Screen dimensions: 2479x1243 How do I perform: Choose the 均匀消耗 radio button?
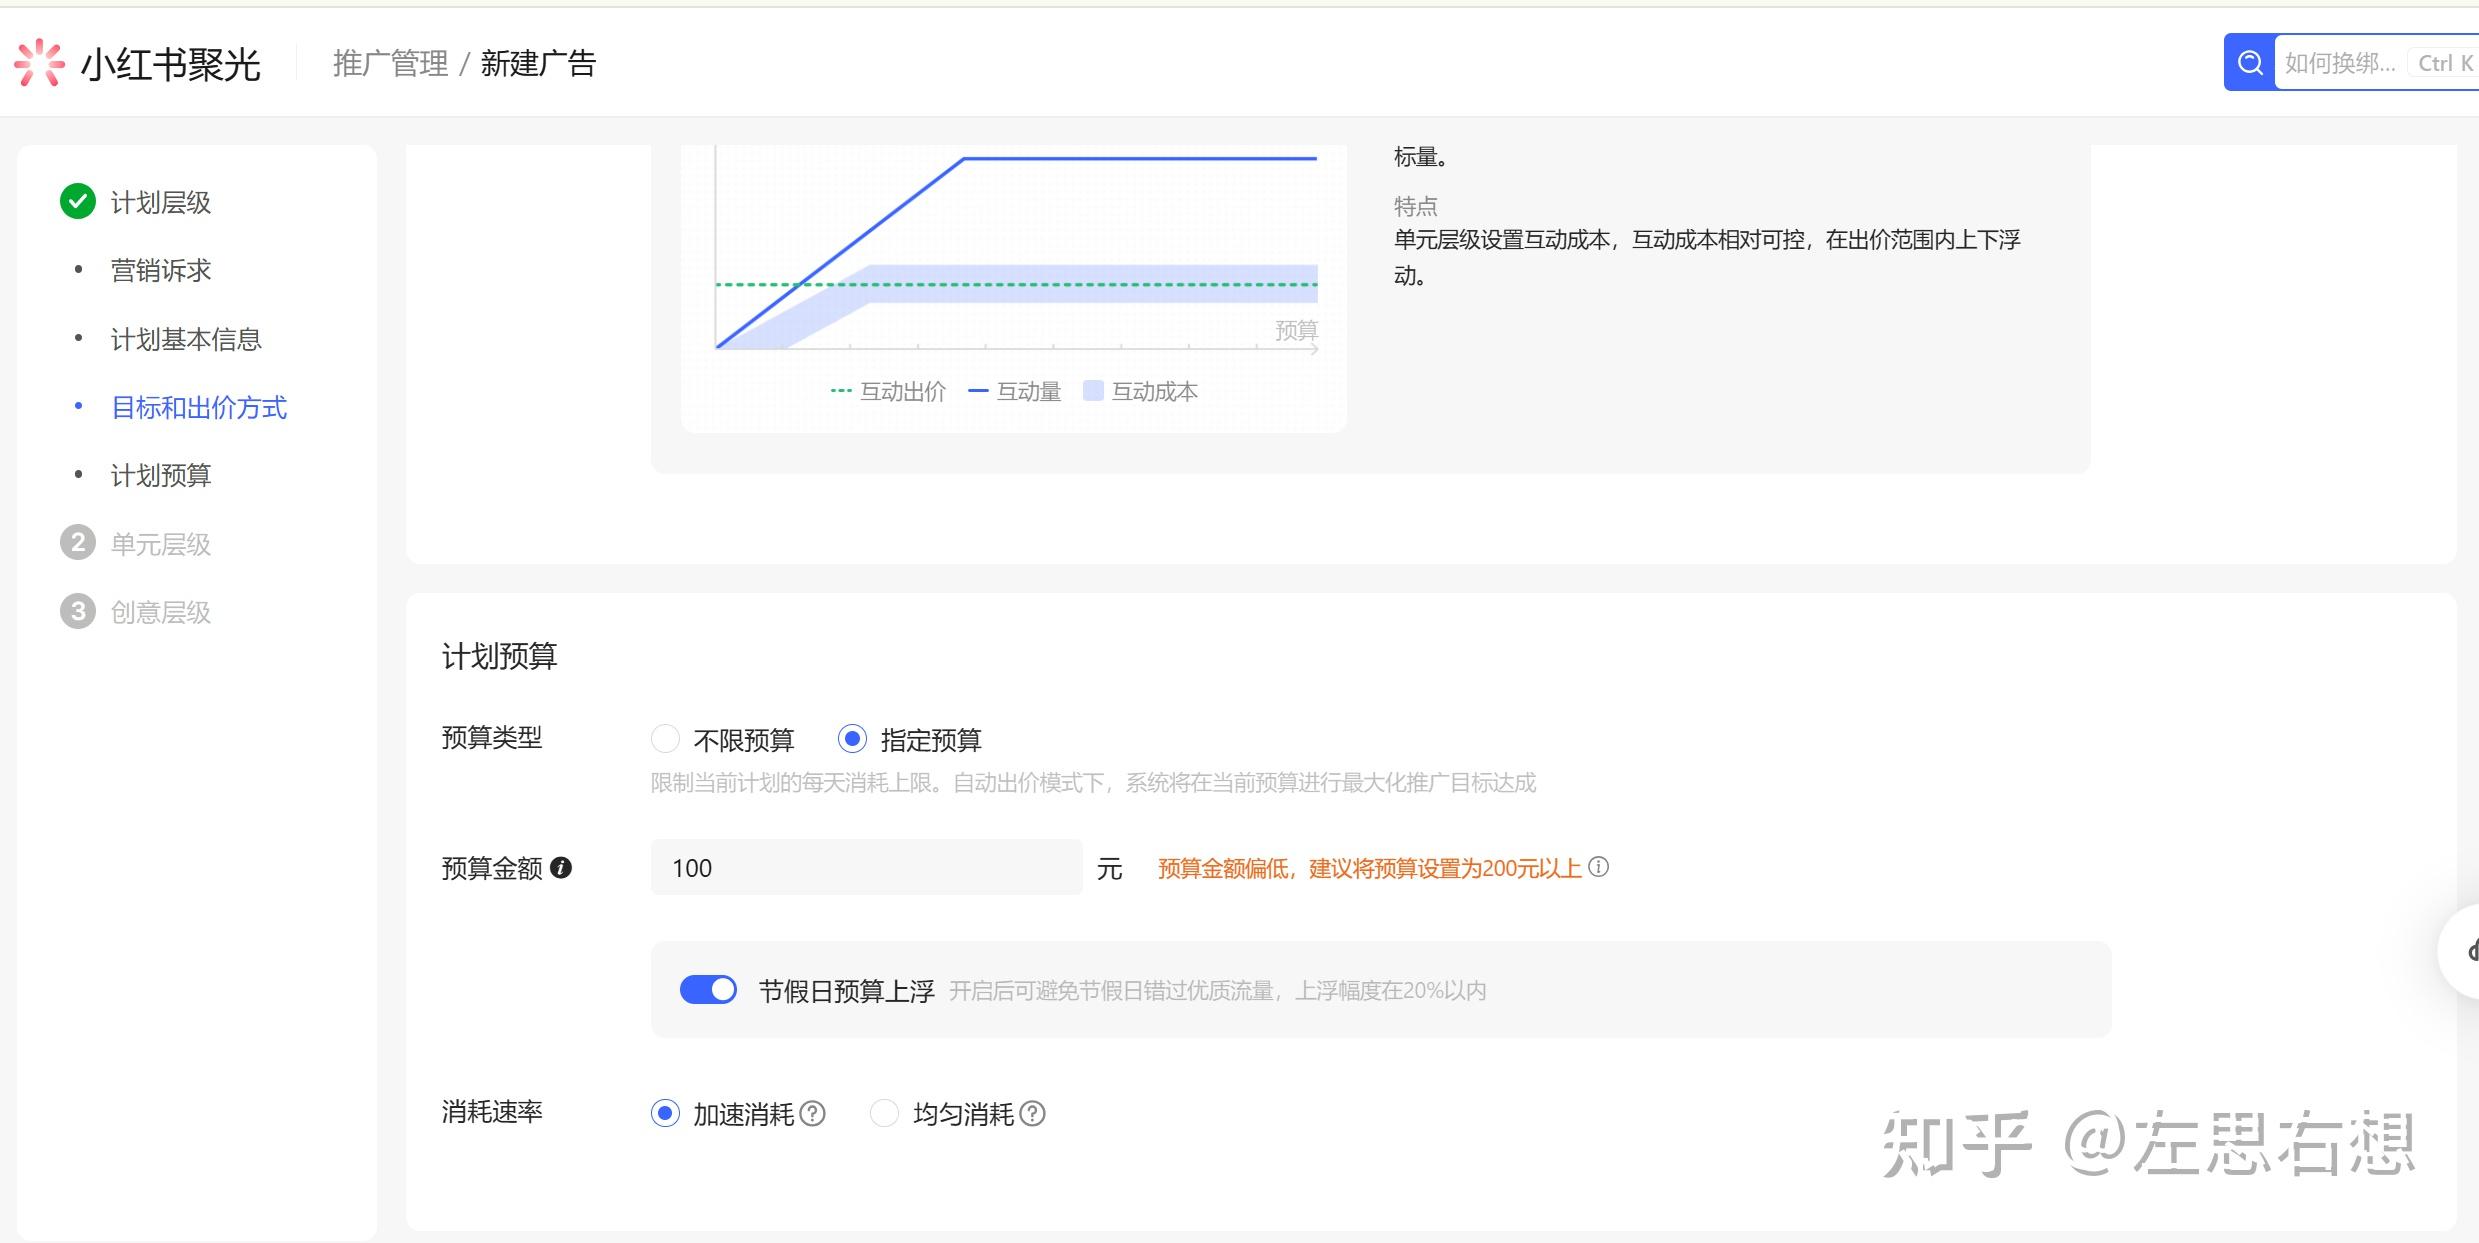coord(884,1113)
